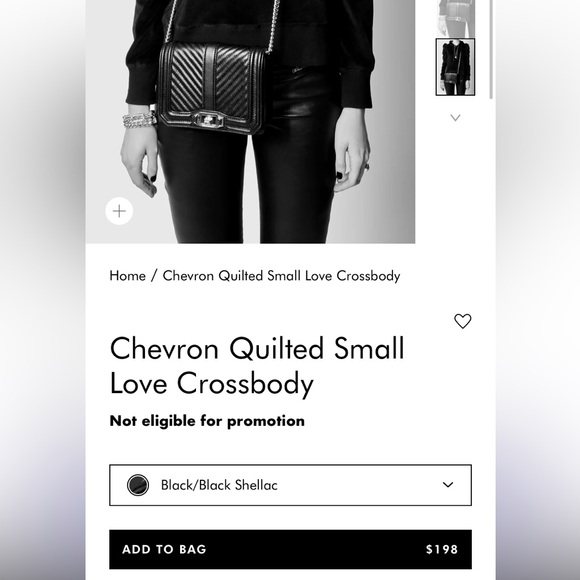Add item to wishlist with heart icon
Viewport: 580px width, 580px height.
point(462,321)
